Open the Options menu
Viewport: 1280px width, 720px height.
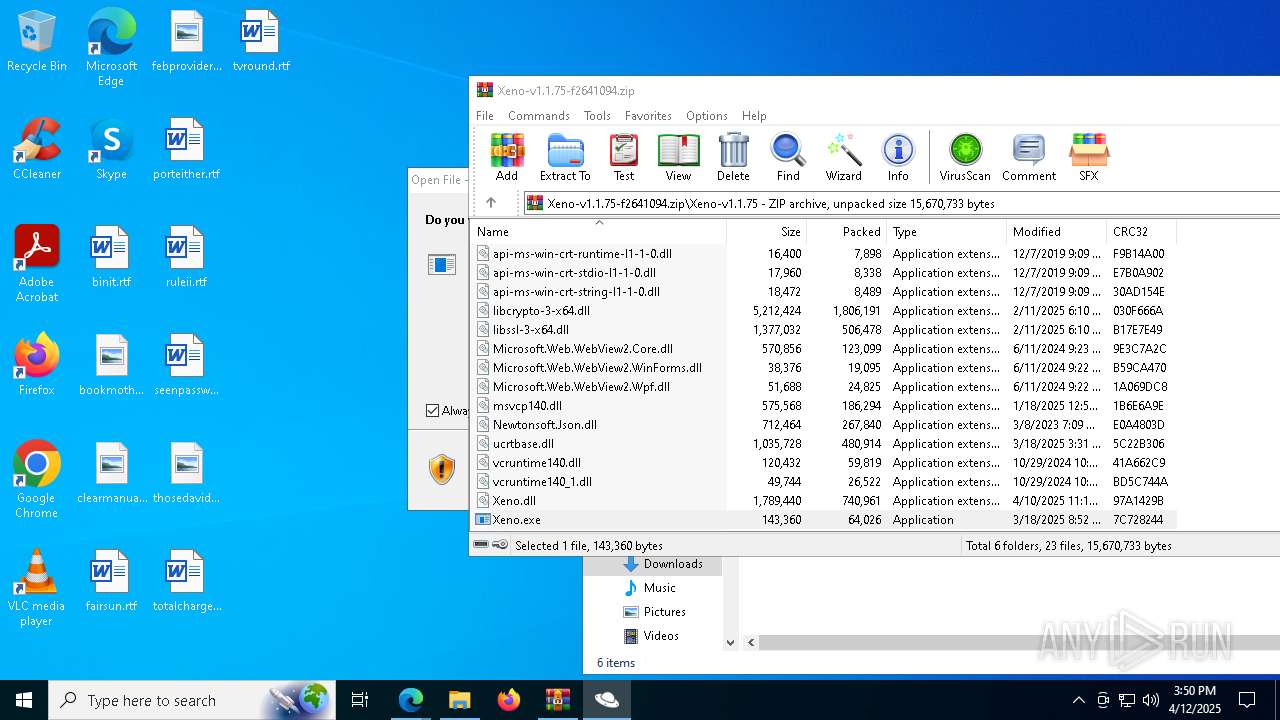point(707,116)
